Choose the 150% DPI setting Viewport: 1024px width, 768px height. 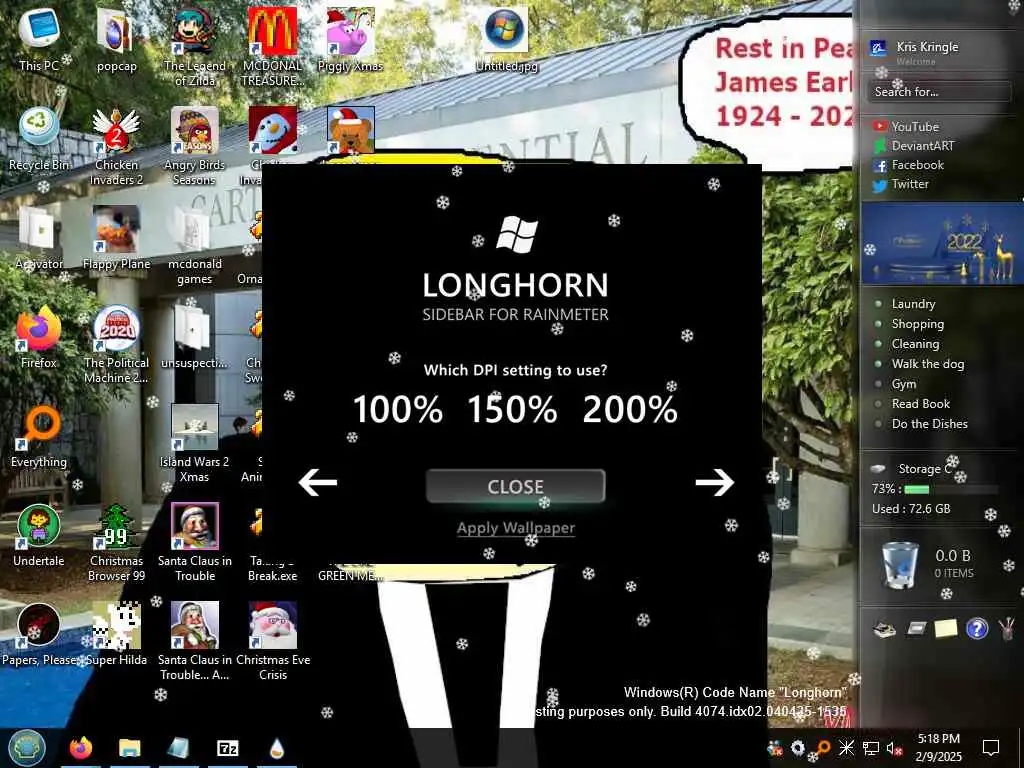pos(513,409)
